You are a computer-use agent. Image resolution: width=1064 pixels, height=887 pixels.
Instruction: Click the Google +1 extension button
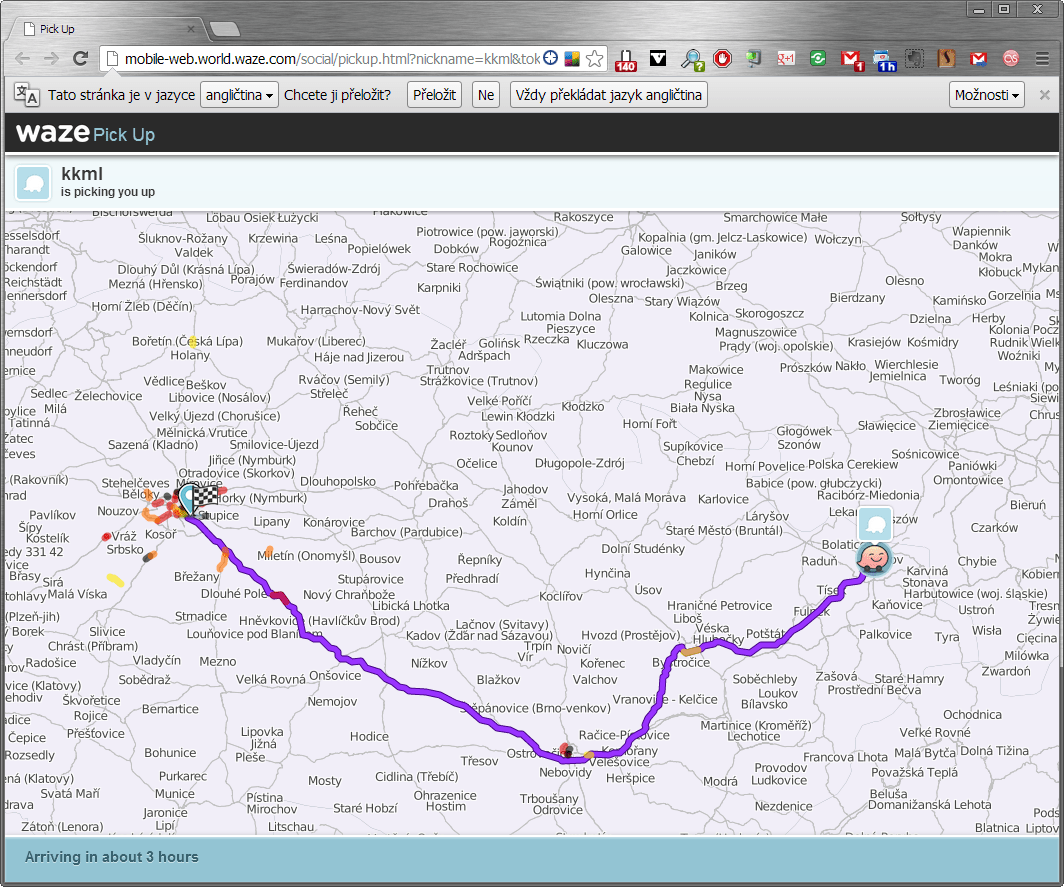click(786, 58)
